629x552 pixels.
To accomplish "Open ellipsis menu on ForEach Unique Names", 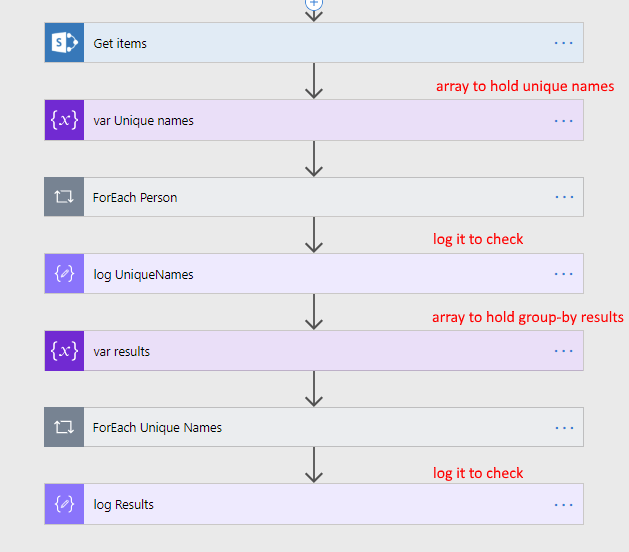I will (564, 428).
